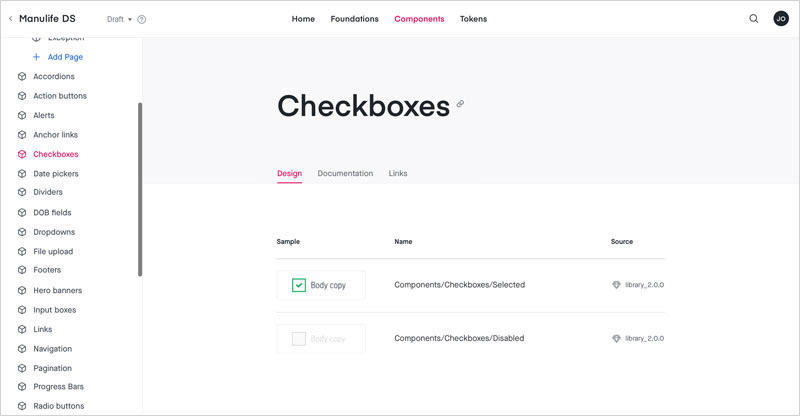Click the Disabled checkbox sample thumbnail
Image resolution: width=800 pixels, height=416 pixels.
click(321, 338)
